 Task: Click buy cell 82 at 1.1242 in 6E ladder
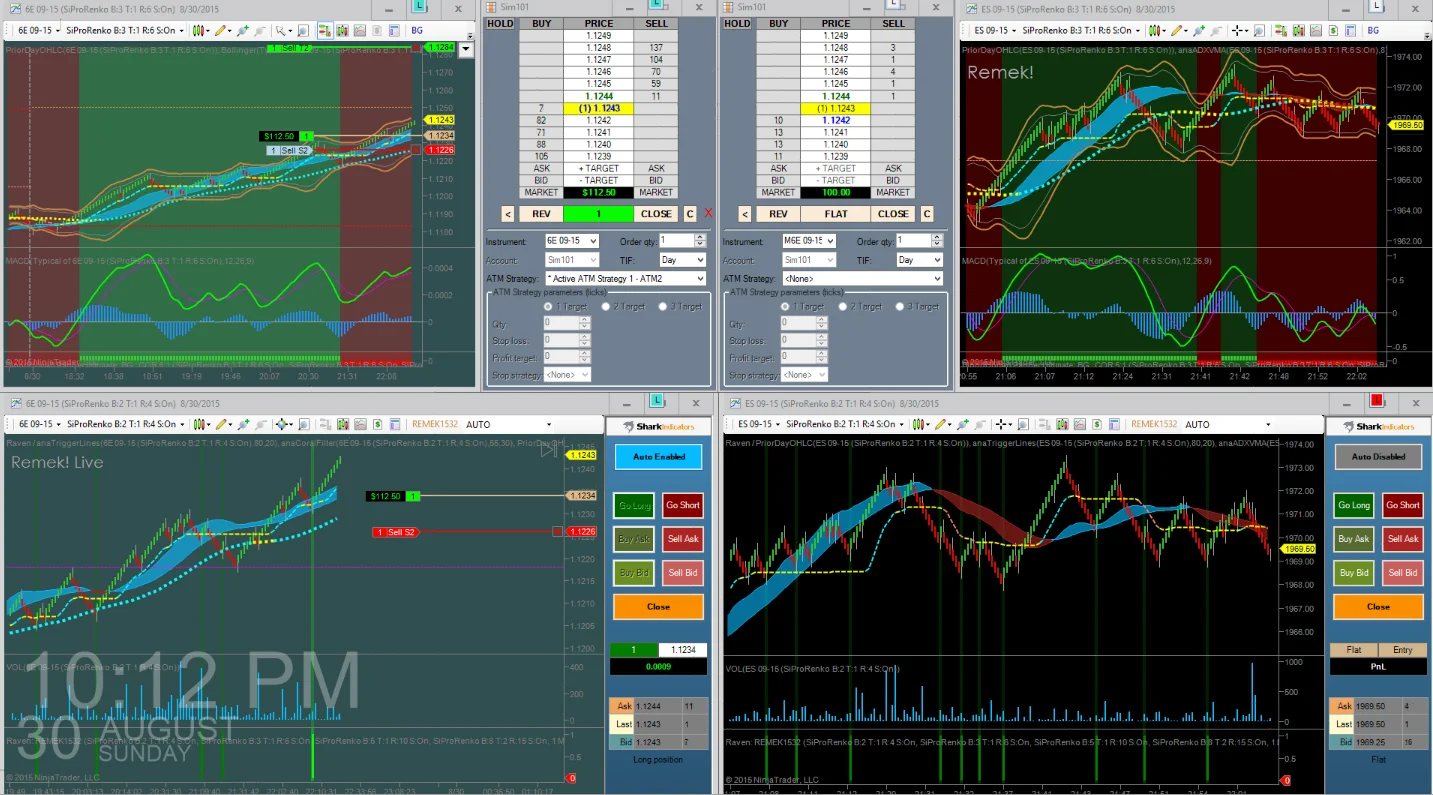541,120
